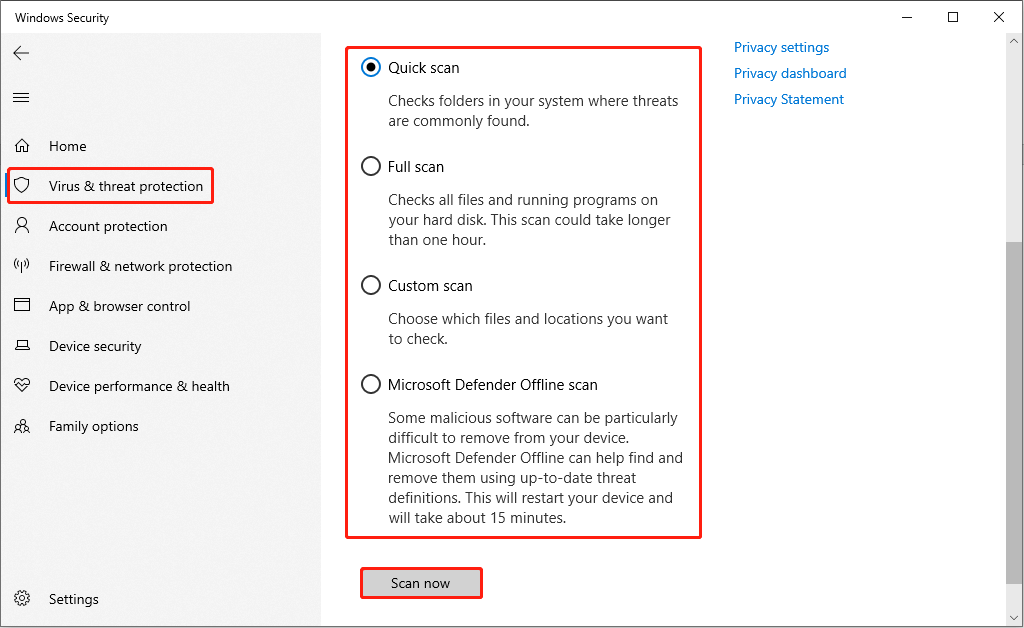This screenshot has width=1024, height=628.
Task: Click the back arrow
Action: coord(21,53)
